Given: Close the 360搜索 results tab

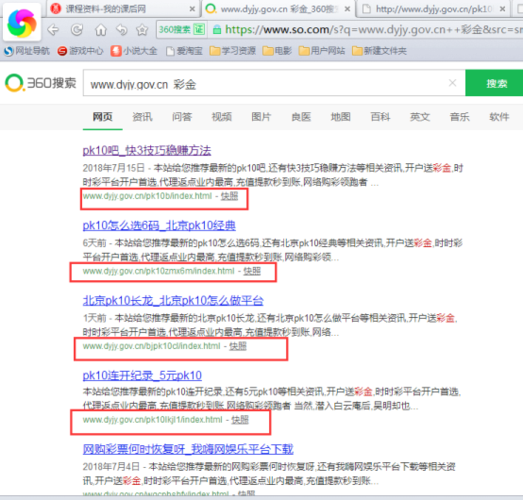Looking at the screenshot, I should coord(347,9).
